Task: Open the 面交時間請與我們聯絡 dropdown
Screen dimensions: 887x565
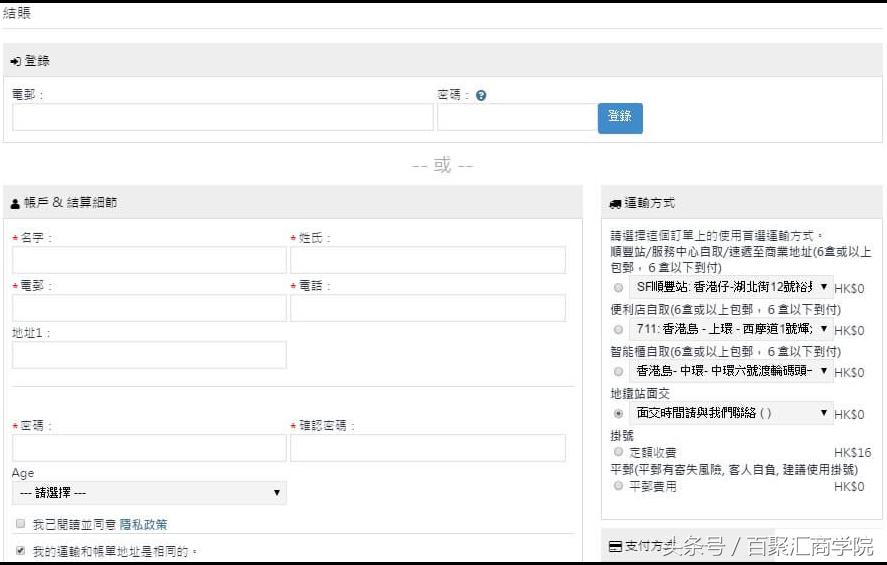Action: coord(731,413)
